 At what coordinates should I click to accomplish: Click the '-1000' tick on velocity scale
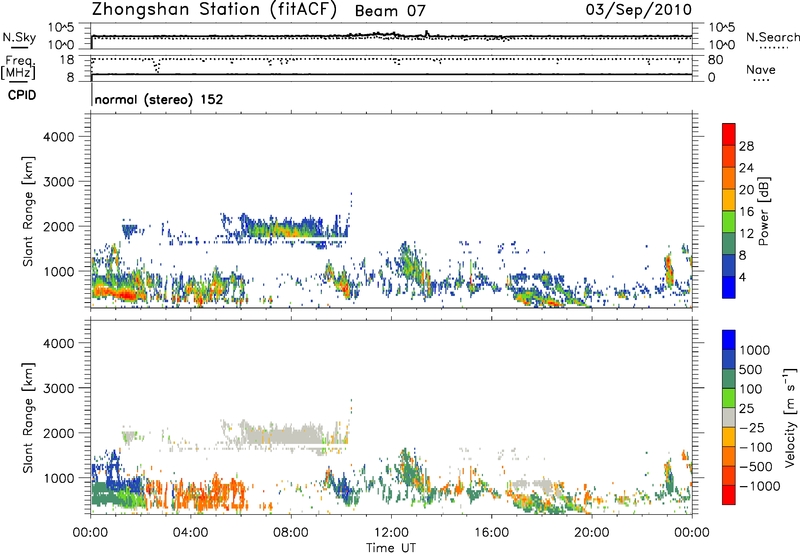click(760, 486)
